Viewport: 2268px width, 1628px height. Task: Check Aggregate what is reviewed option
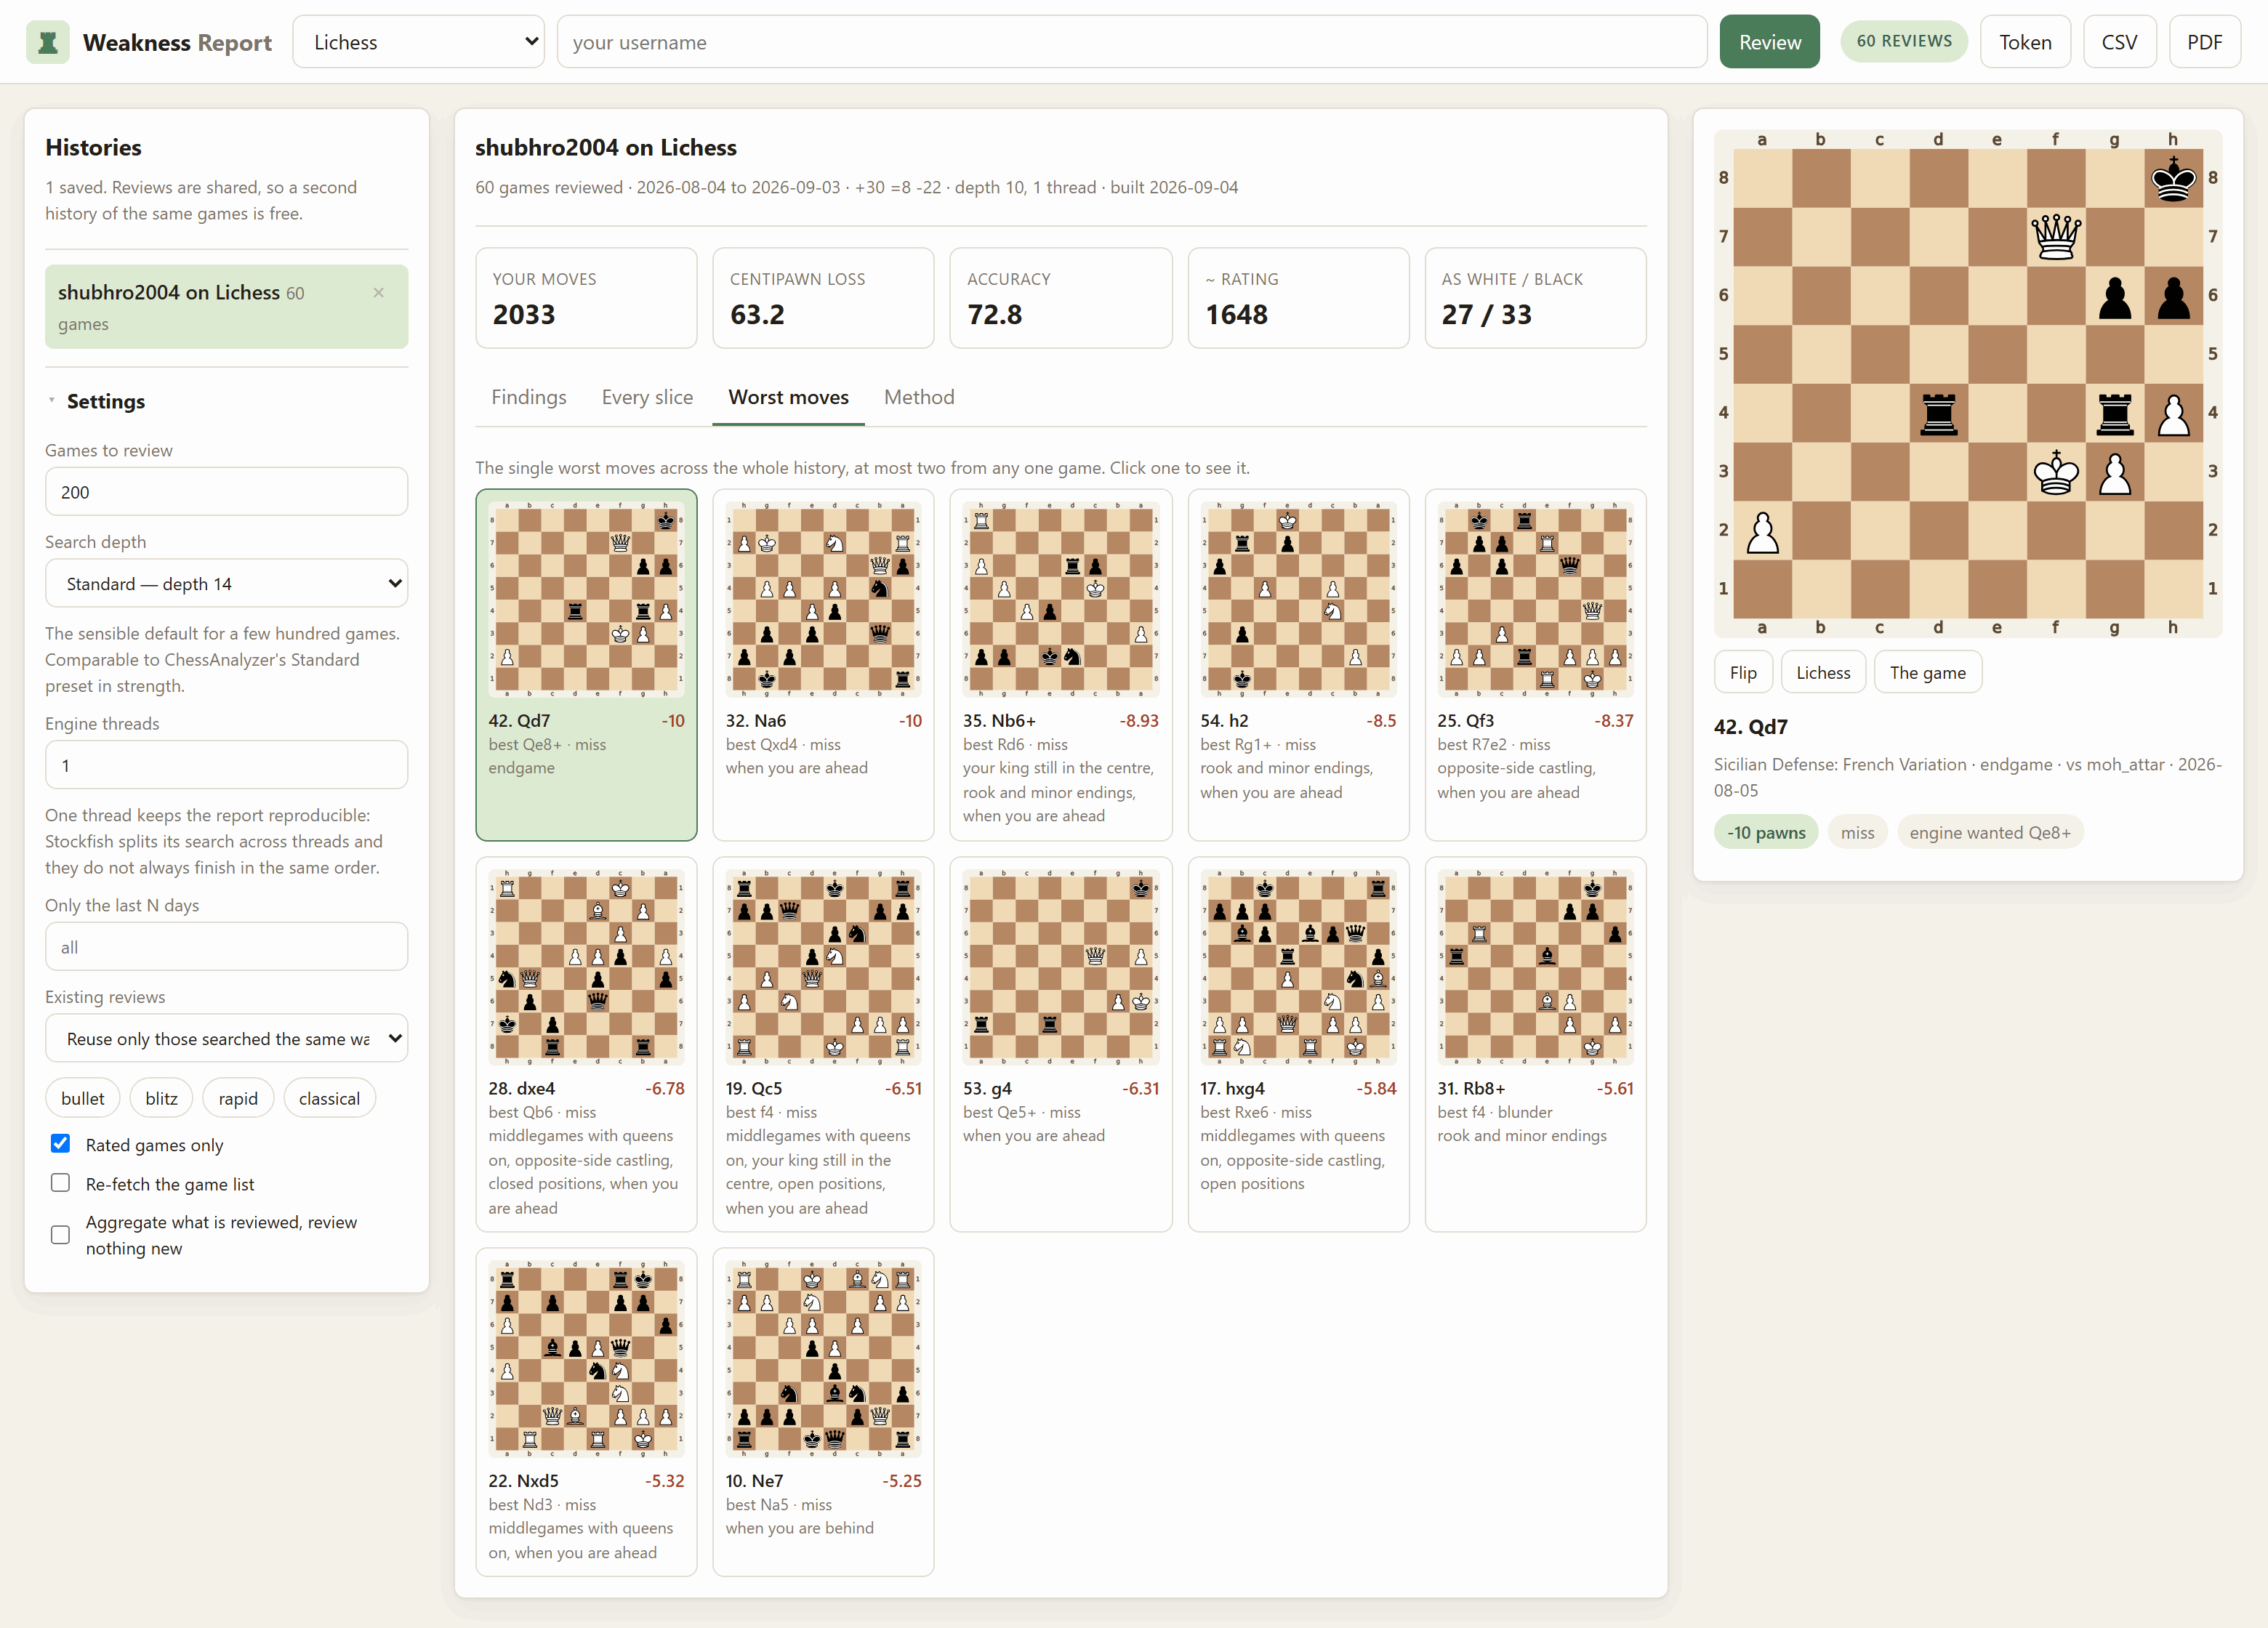point(61,1235)
